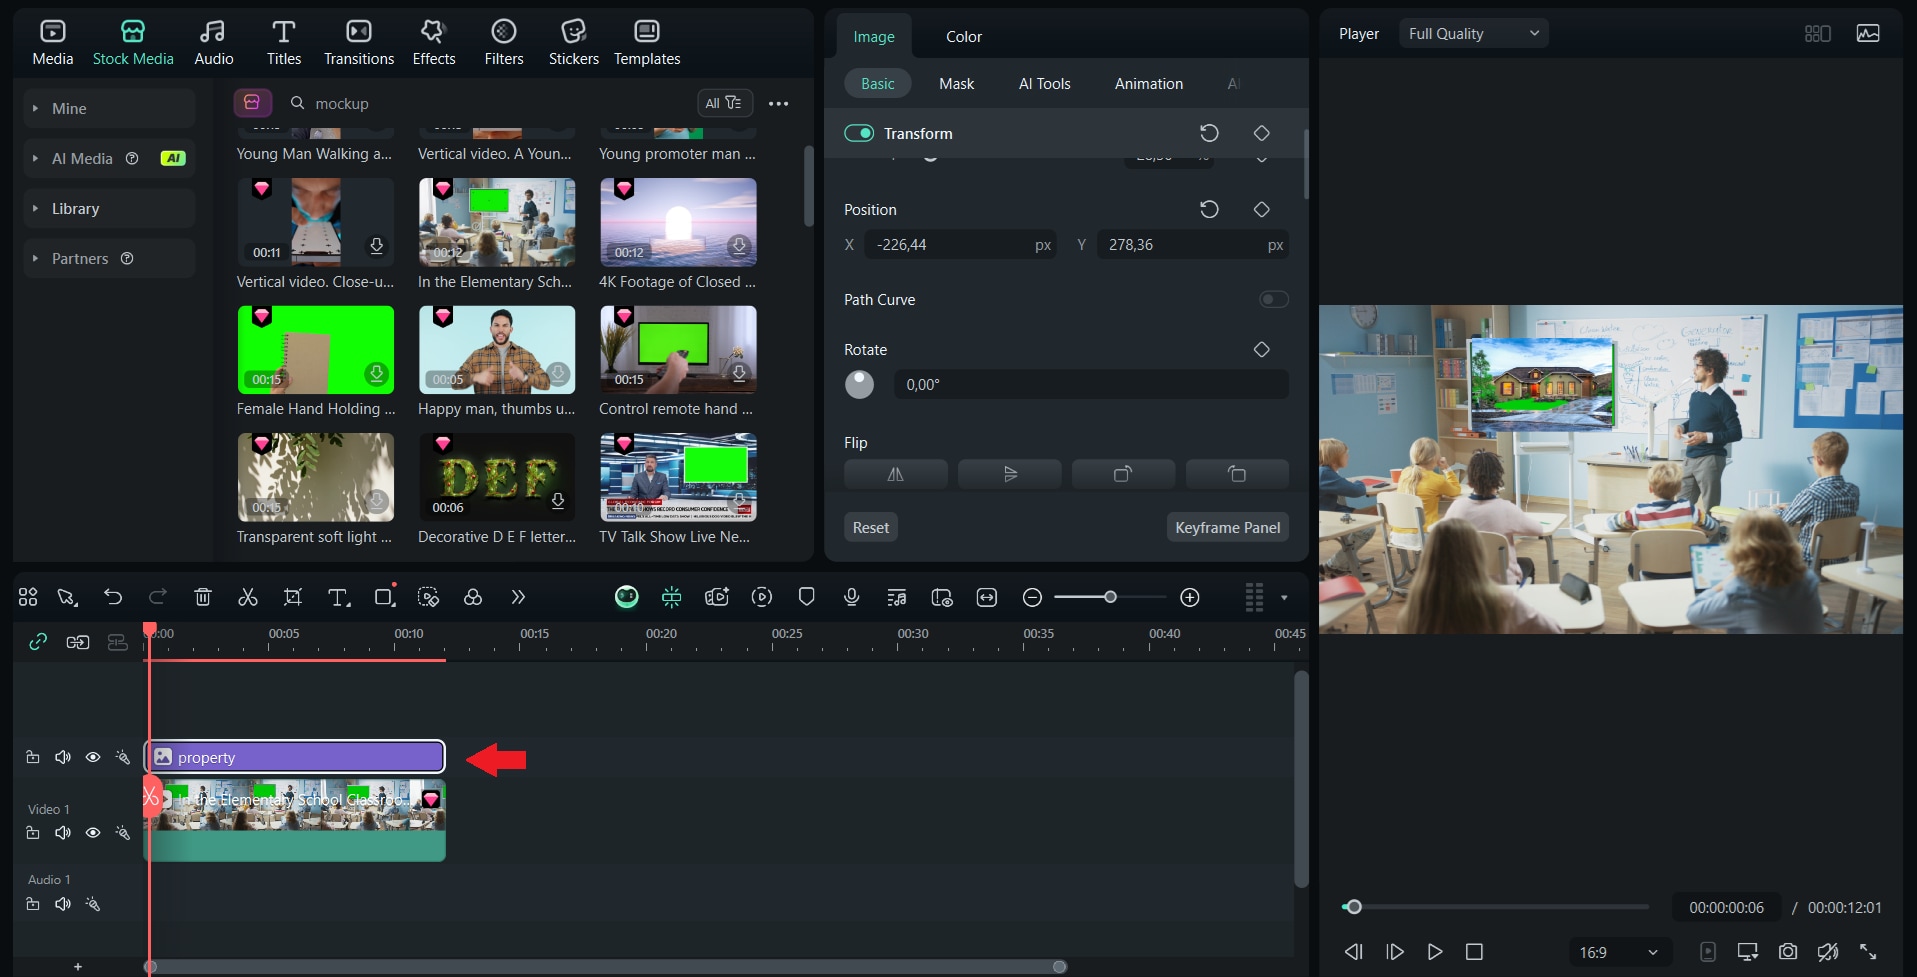
Task: Toggle the Transform switch
Action: [859, 133]
